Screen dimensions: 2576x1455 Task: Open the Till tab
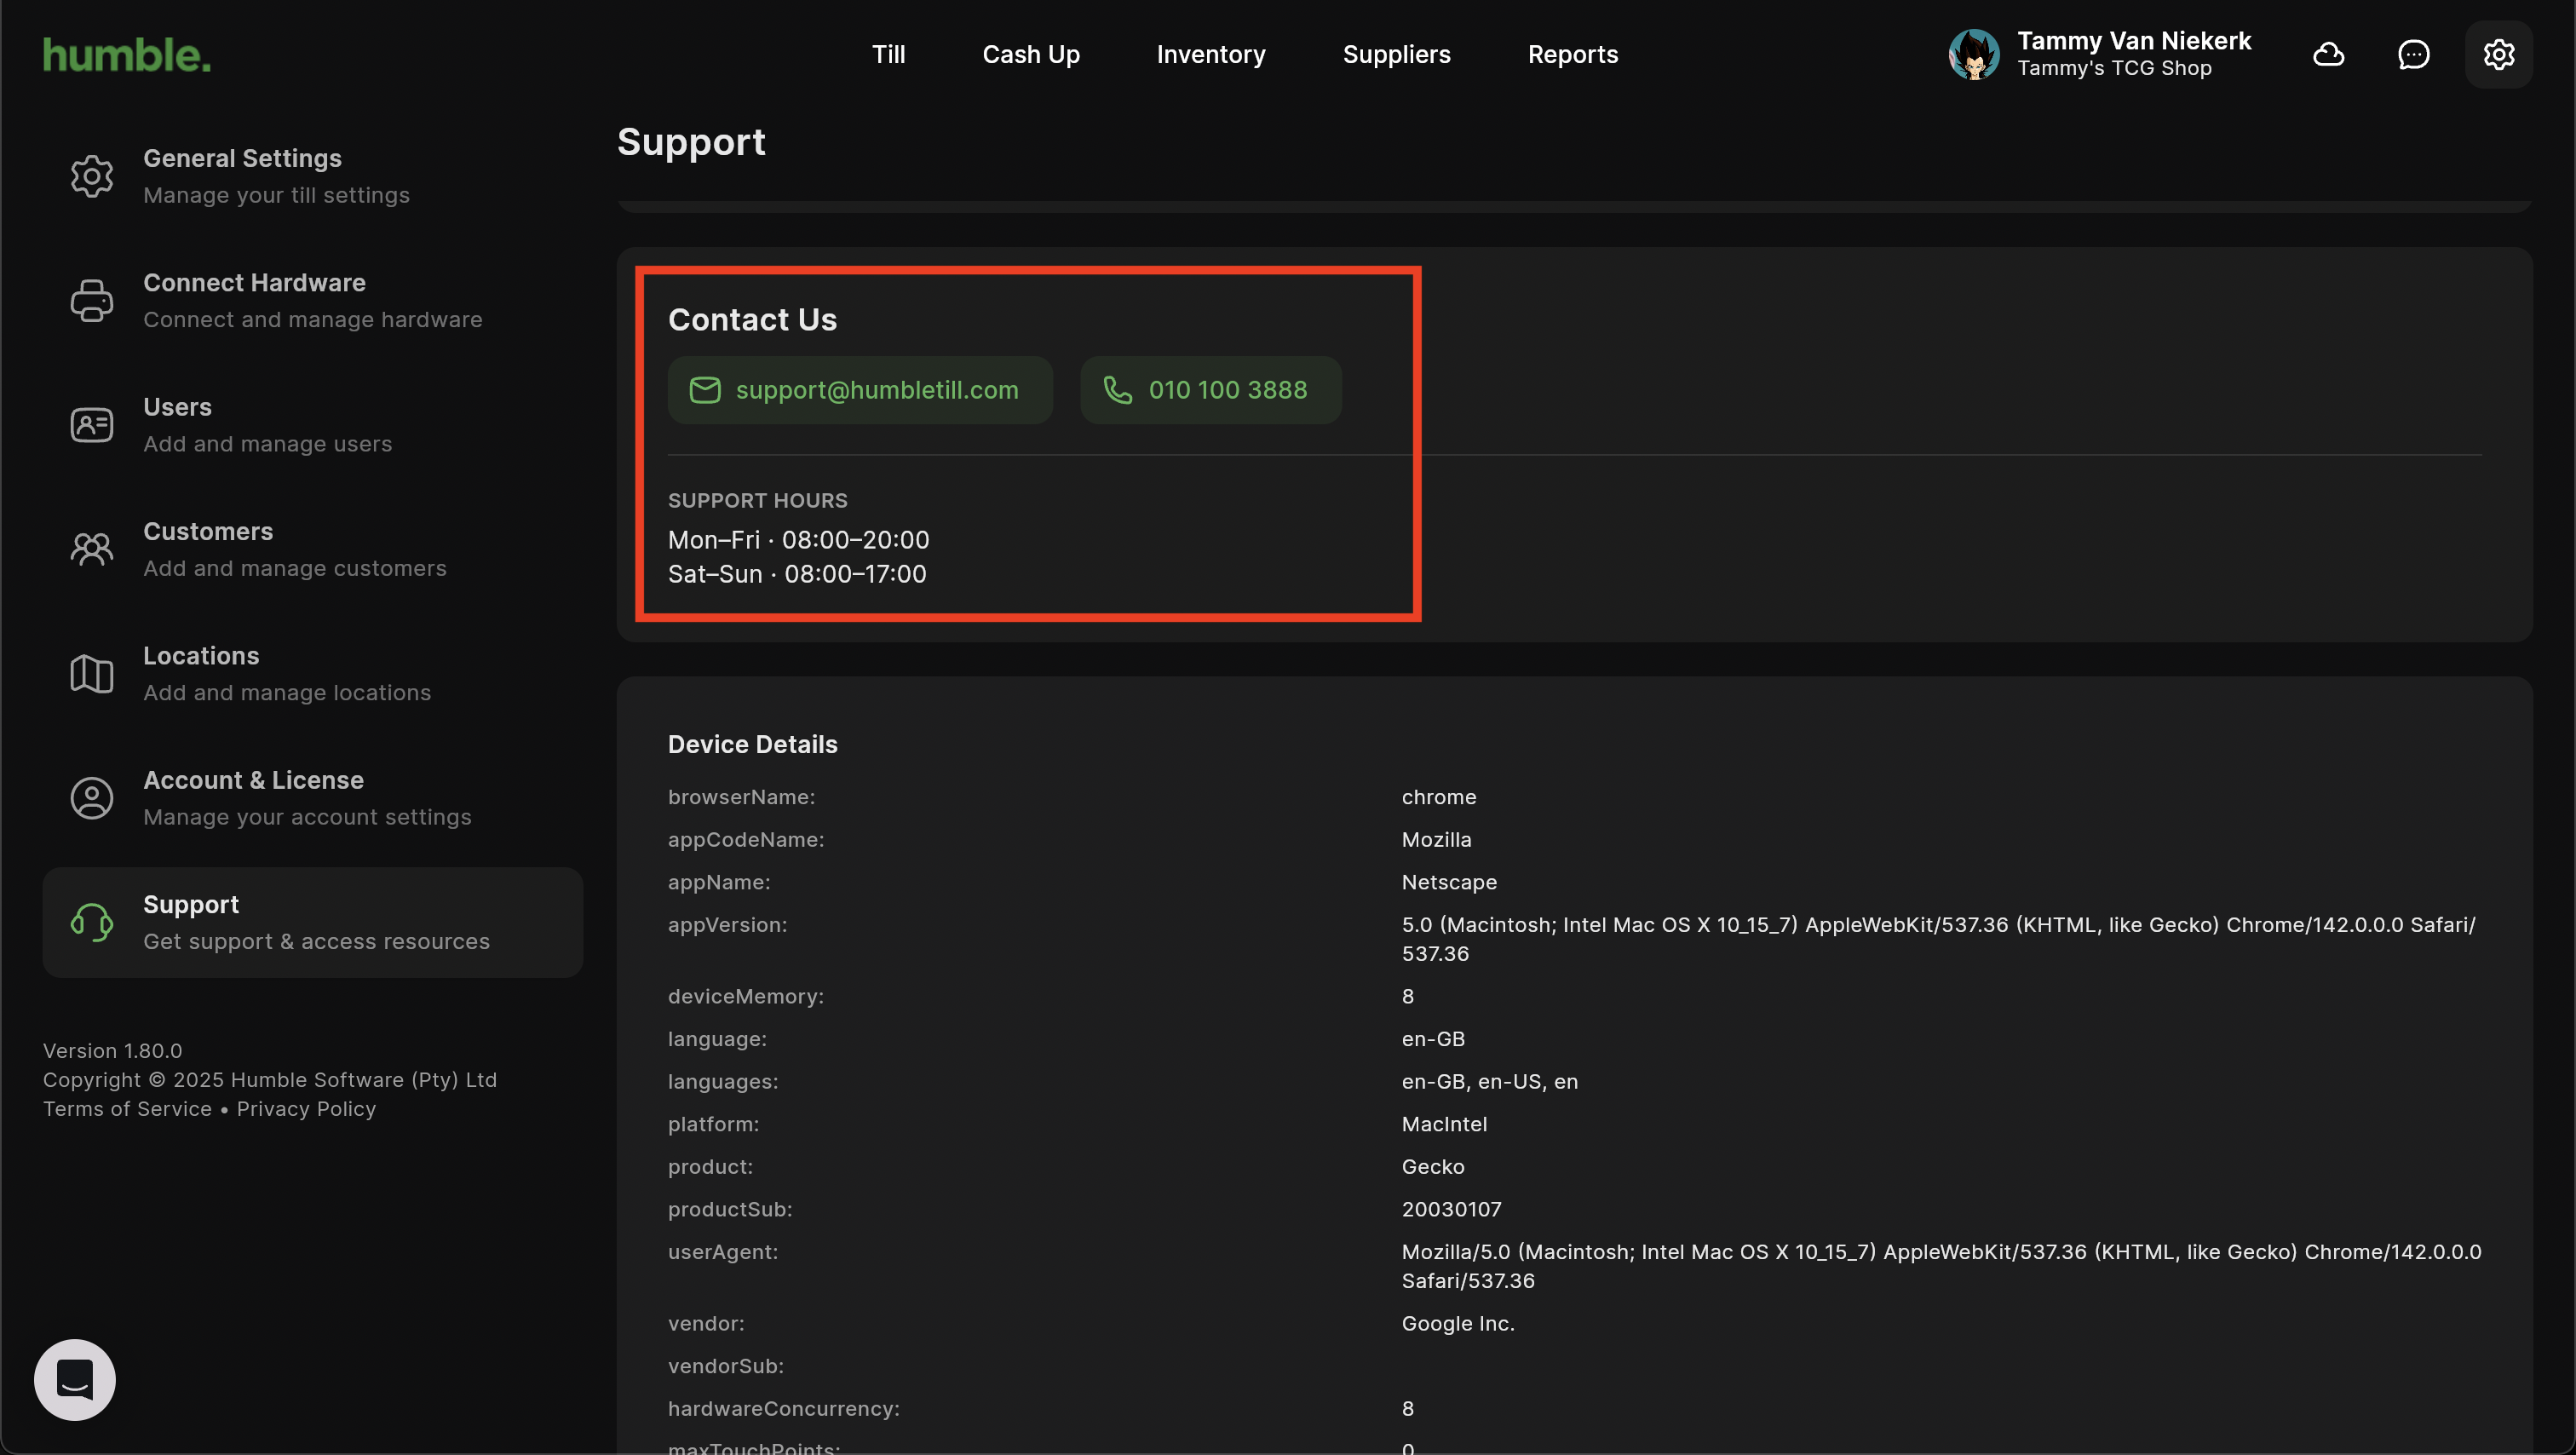(x=888, y=54)
